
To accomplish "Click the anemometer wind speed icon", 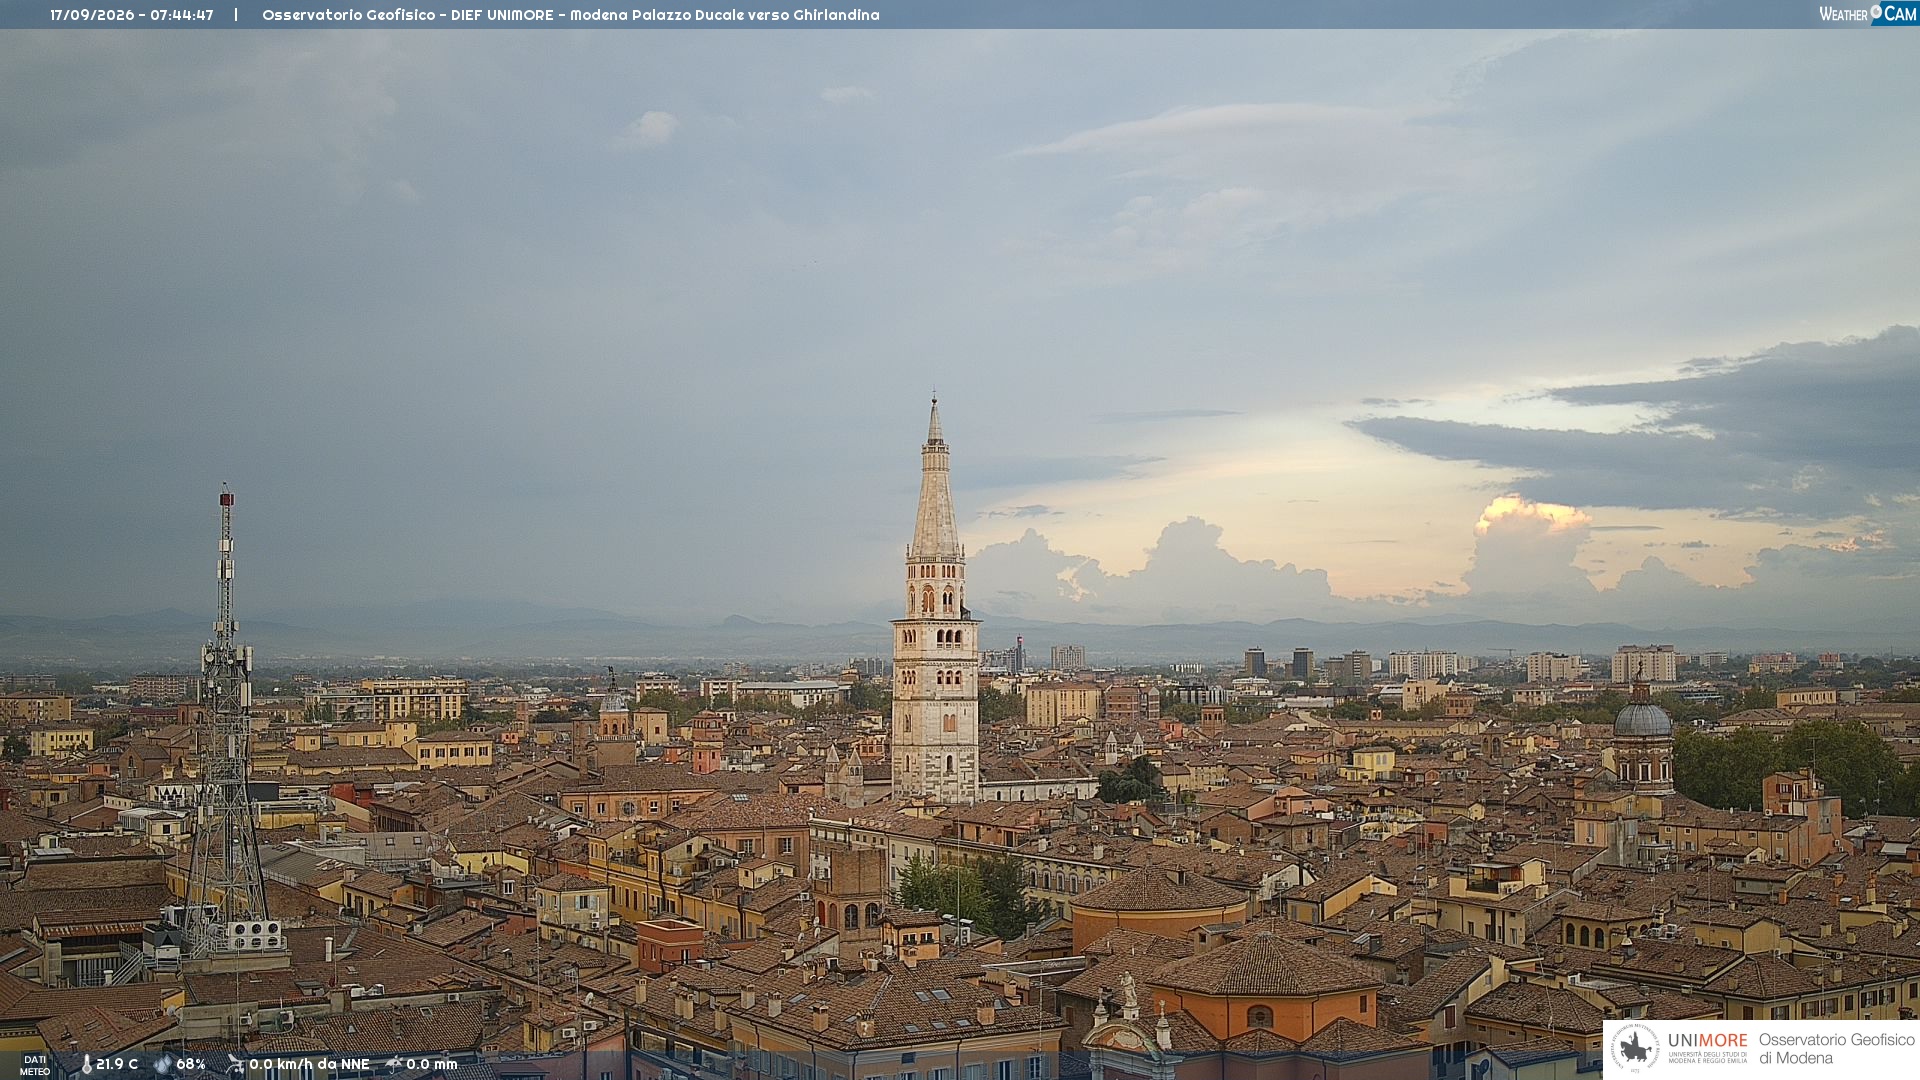I will [x=235, y=1064].
